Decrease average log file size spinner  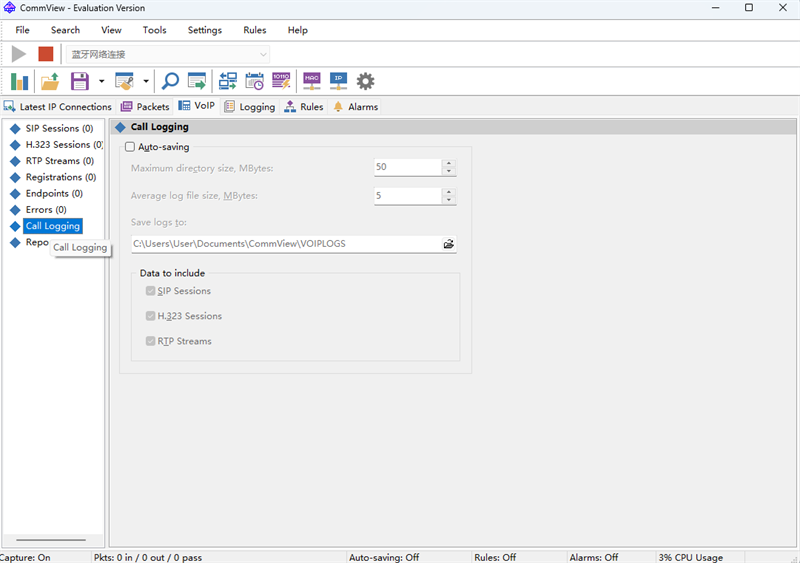click(x=449, y=200)
